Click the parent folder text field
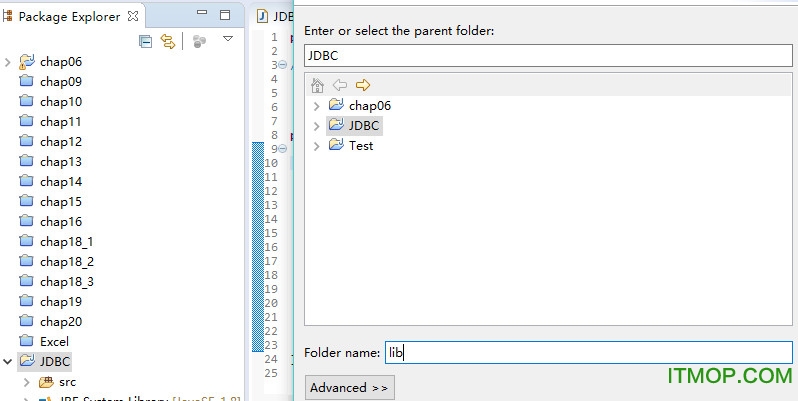 pyautogui.click(x=548, y=55)
